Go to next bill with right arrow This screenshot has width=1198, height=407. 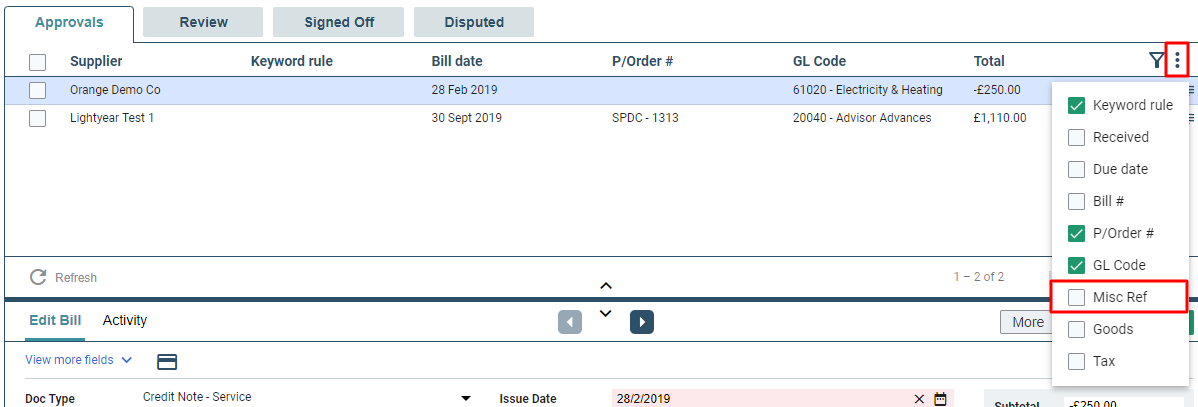[642, 322]
